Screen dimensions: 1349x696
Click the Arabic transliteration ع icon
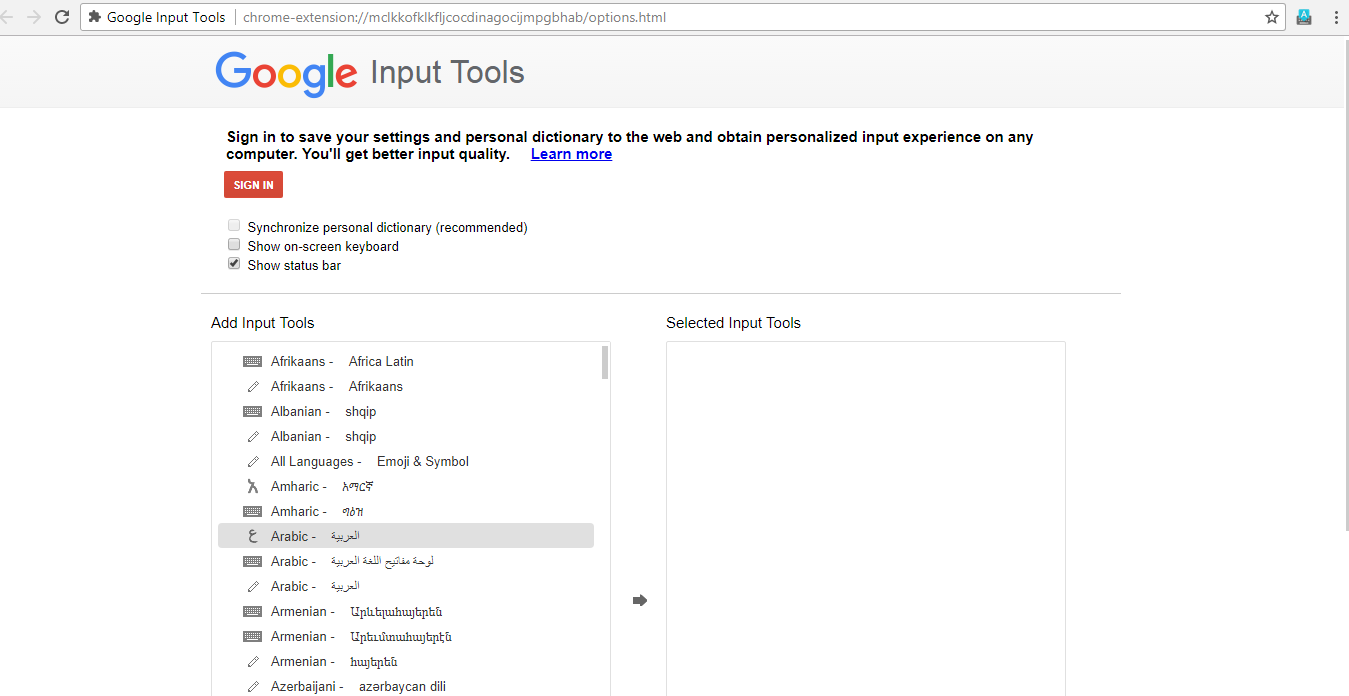point(253,537)
